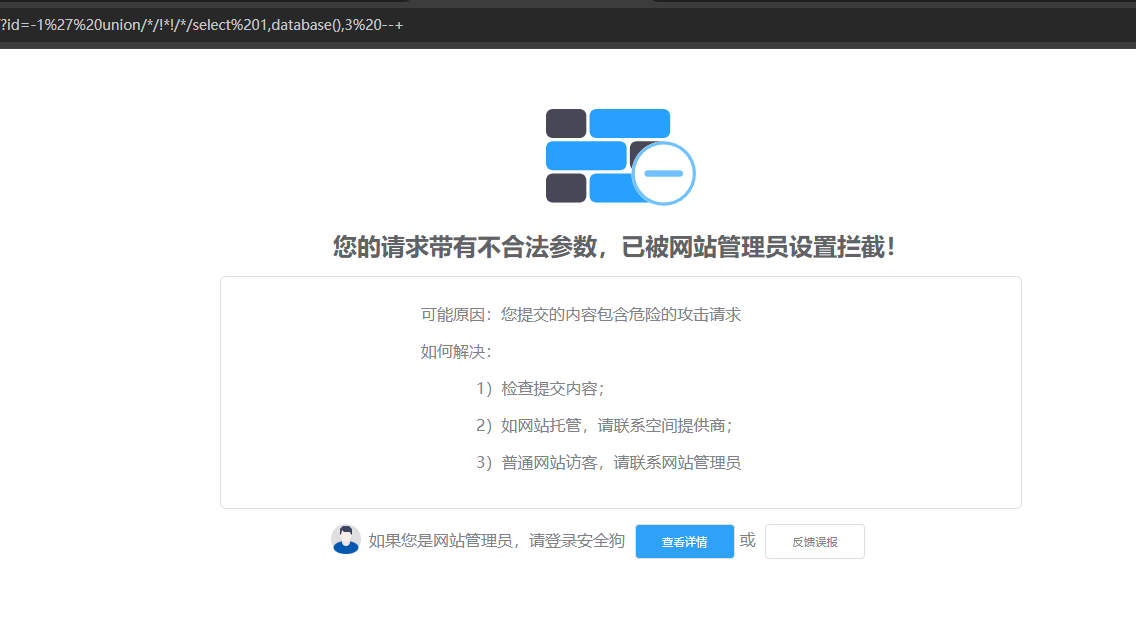Open details with 查看详情 button

click(x=684, y=542)
